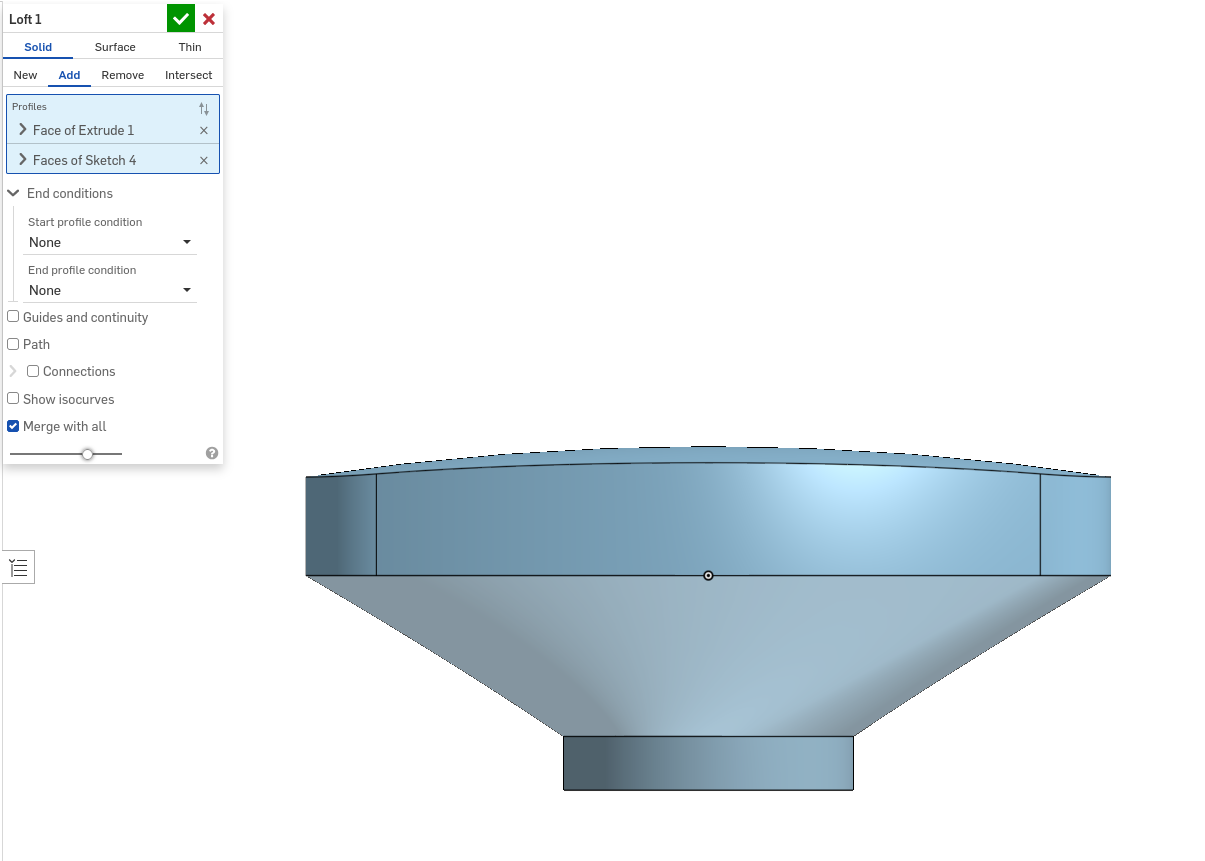Select the Remove operation type

pos(123,75)
